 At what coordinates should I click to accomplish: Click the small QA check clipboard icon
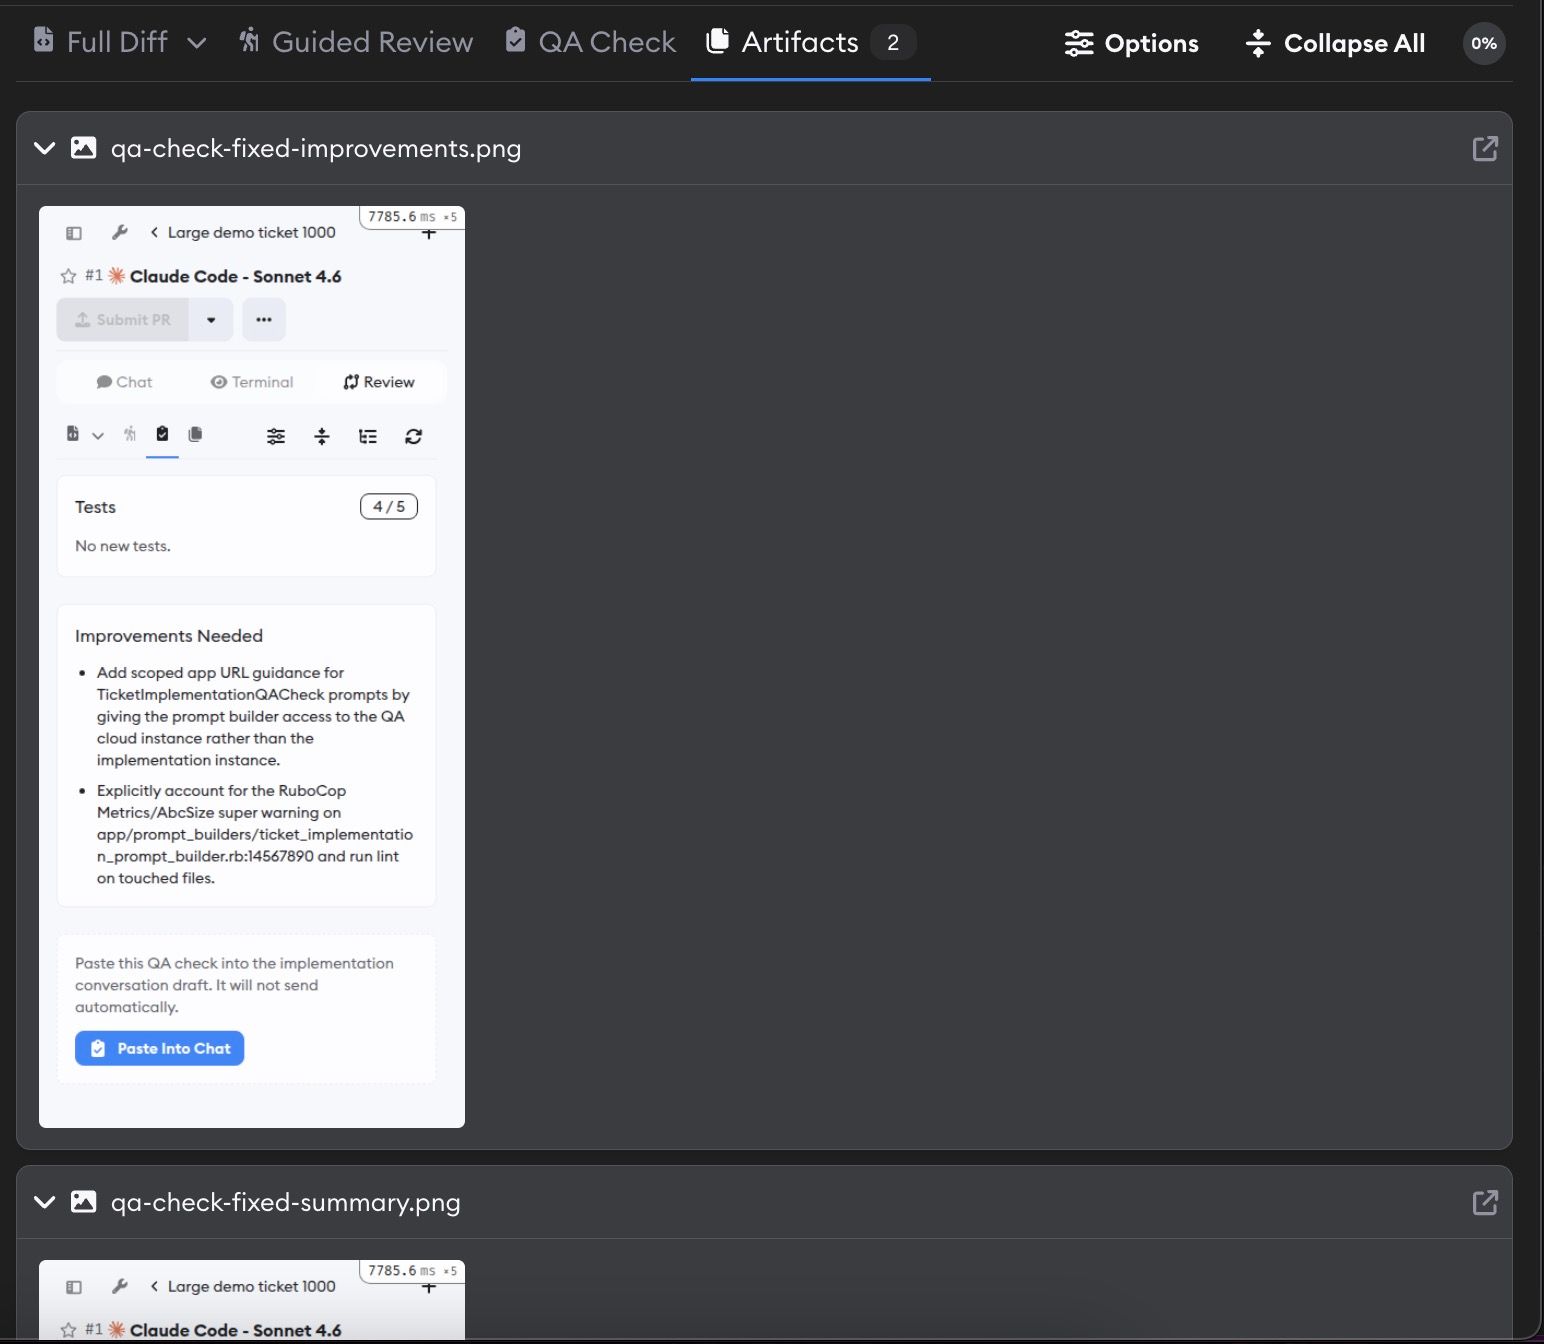click(162, 434)
